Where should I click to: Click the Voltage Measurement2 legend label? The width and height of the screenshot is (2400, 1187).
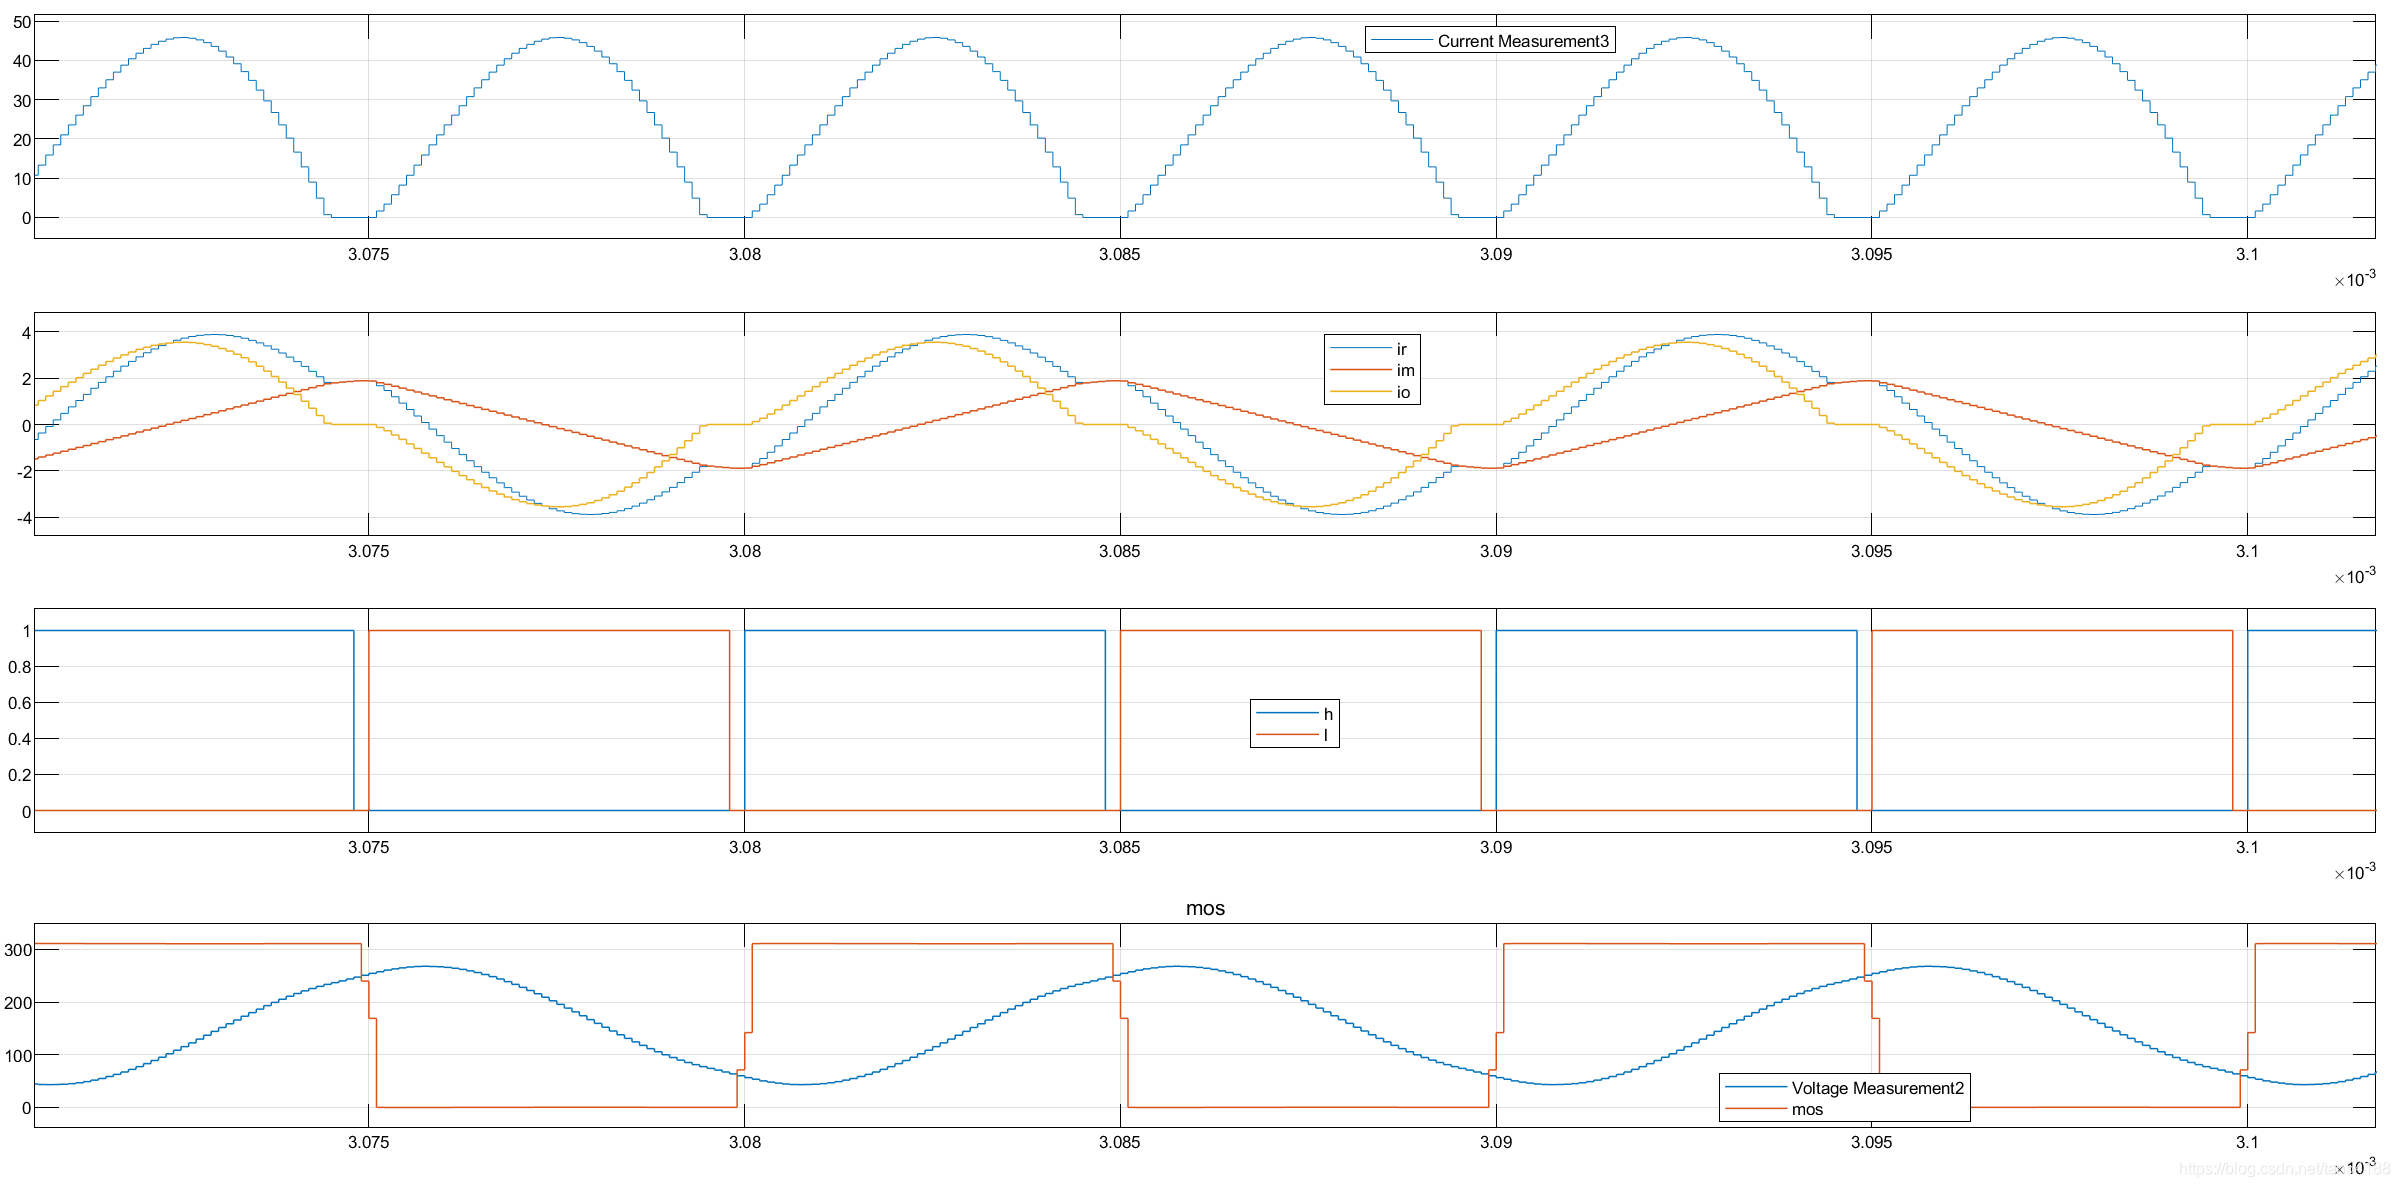point(1877,1088)
